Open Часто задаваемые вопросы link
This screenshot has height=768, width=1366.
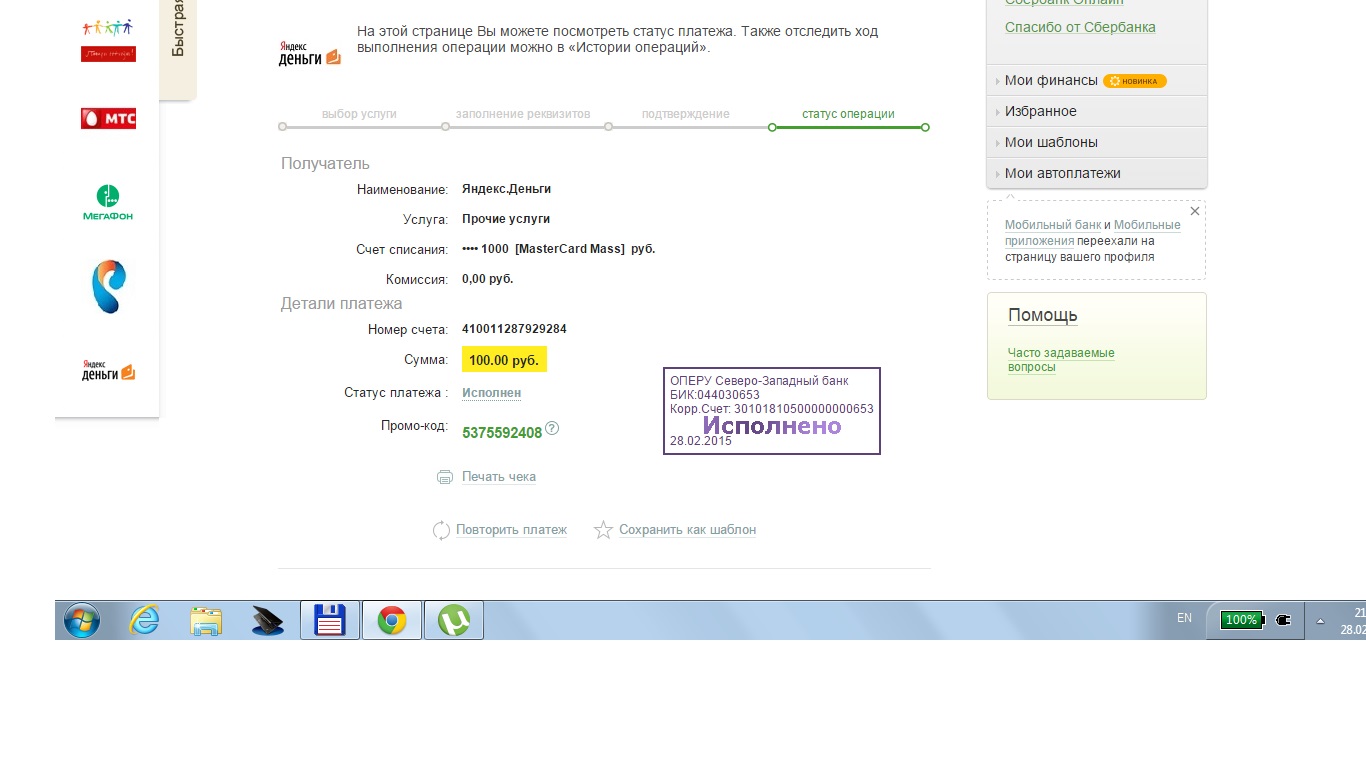pos(1060,360)
